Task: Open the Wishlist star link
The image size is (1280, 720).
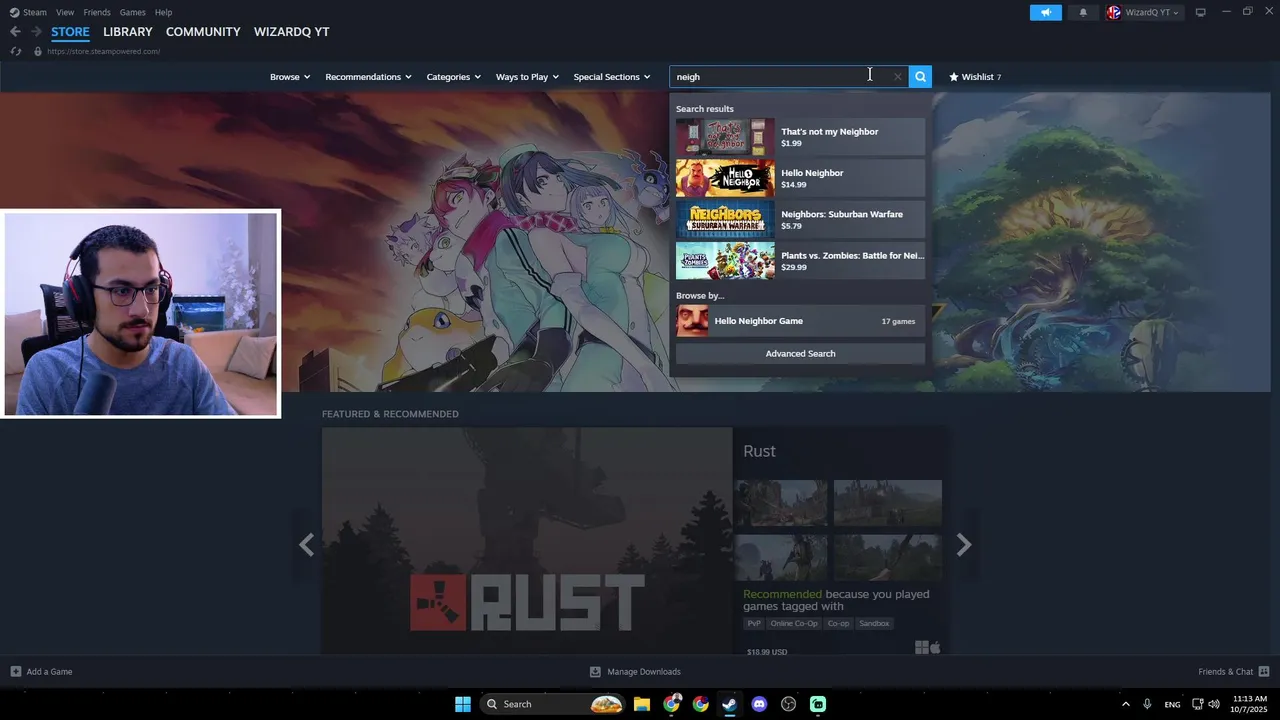Action: (x=975, y=77)
